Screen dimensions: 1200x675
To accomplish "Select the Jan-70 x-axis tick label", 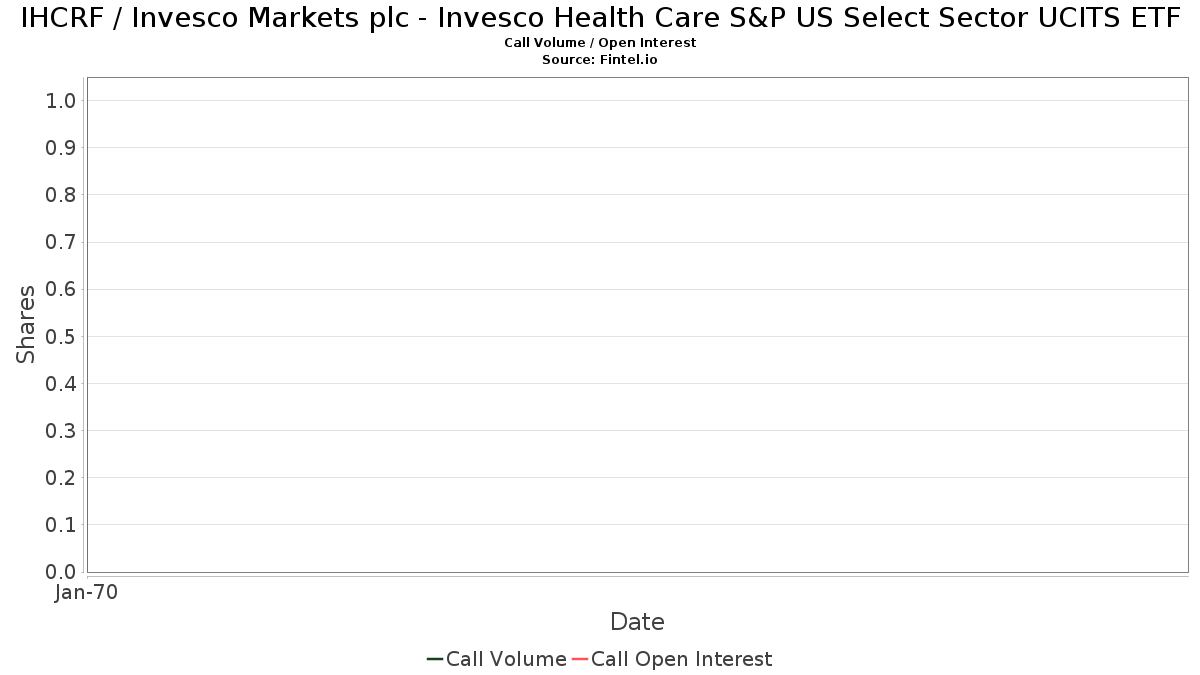I will tap(86, 593).
